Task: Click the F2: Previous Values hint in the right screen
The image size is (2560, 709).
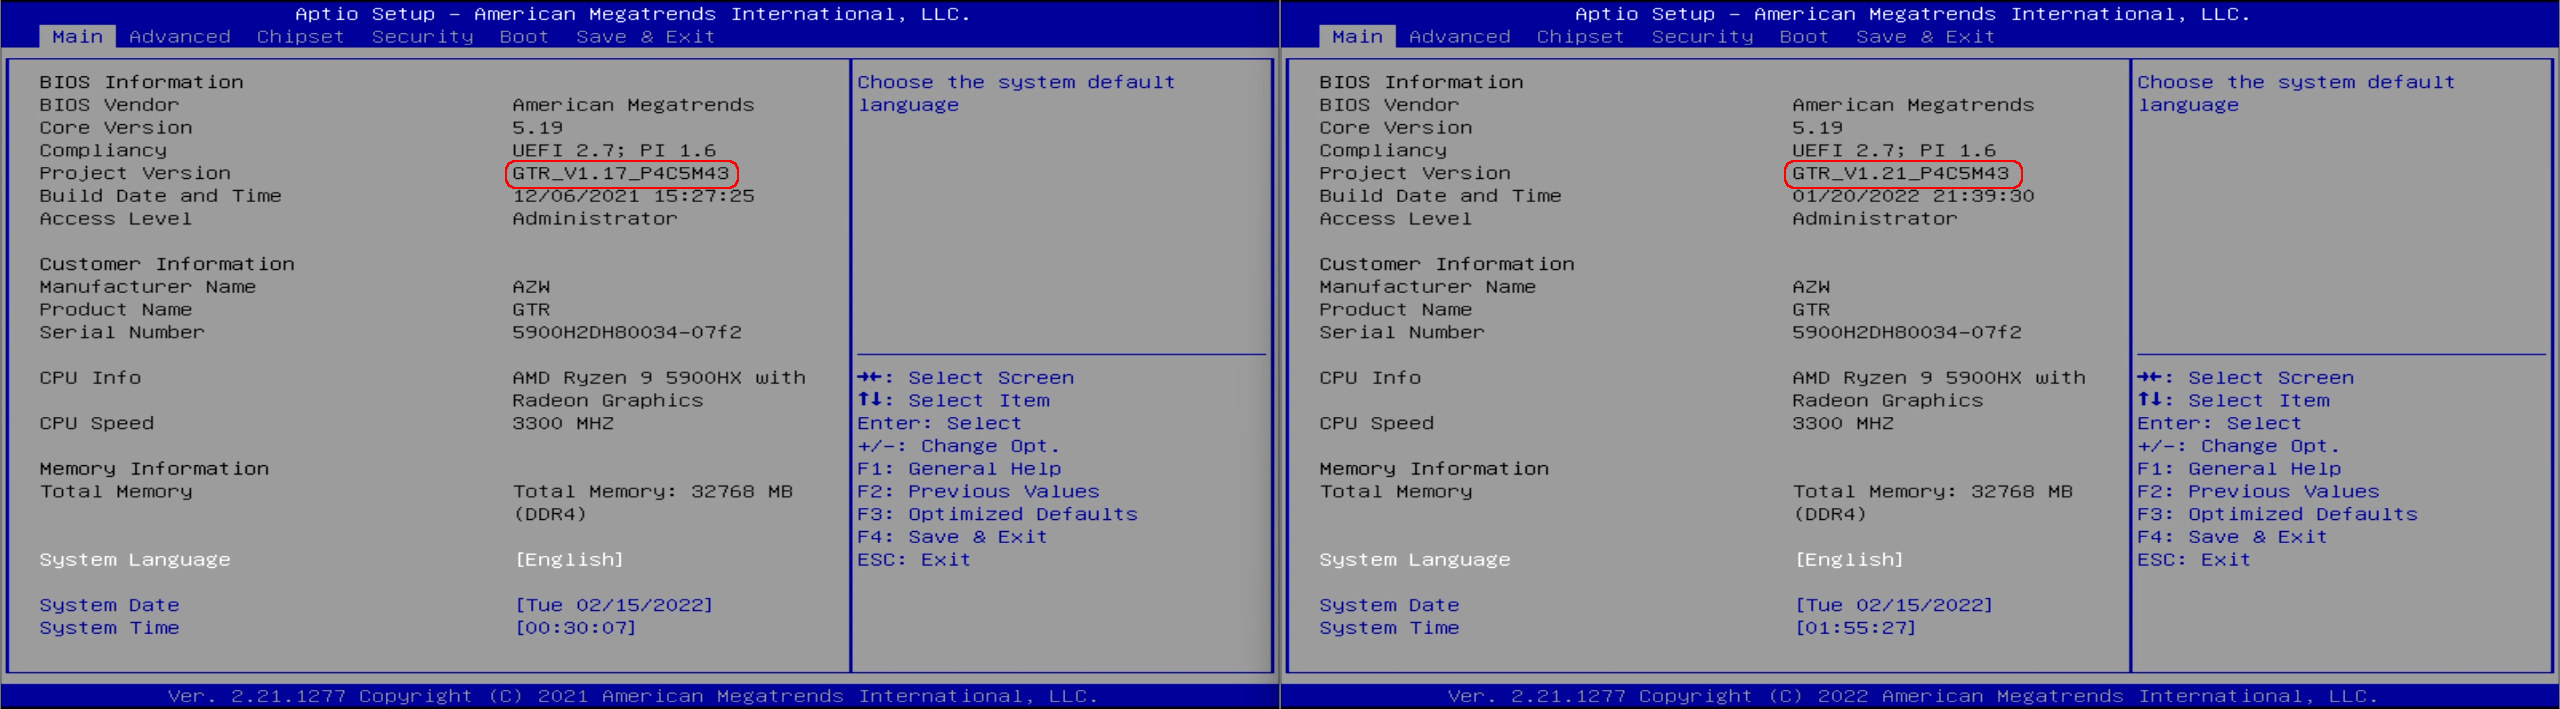Action: pyautogui.click(x=2258, y=492)
